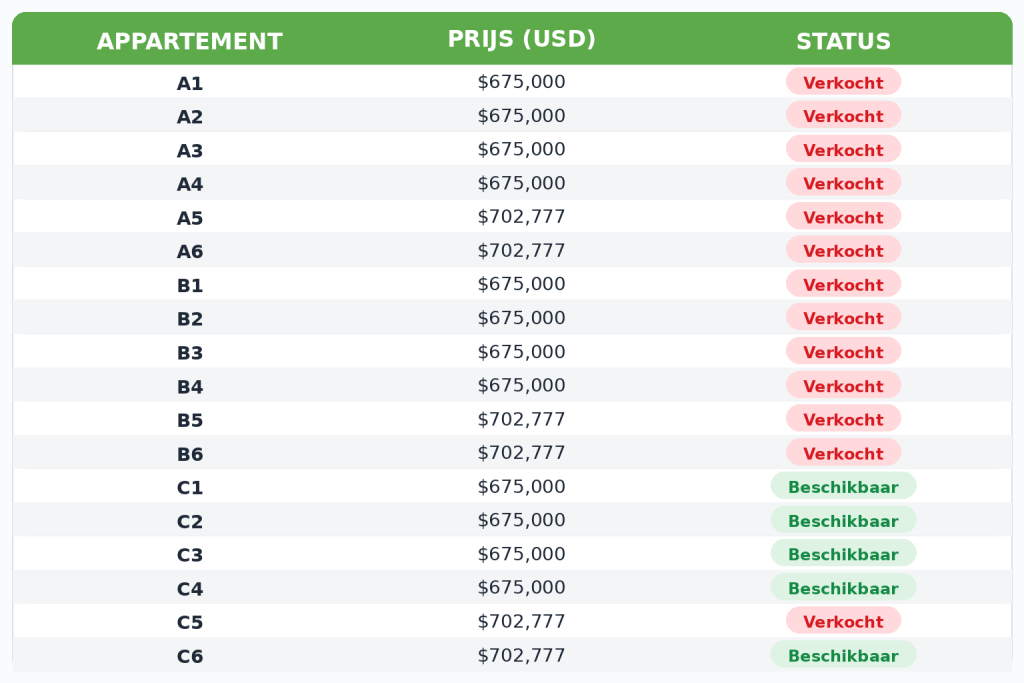The image size is (1024, 683).
Task: Click the Verkocht badge in row B2
Action: [843, 318]
